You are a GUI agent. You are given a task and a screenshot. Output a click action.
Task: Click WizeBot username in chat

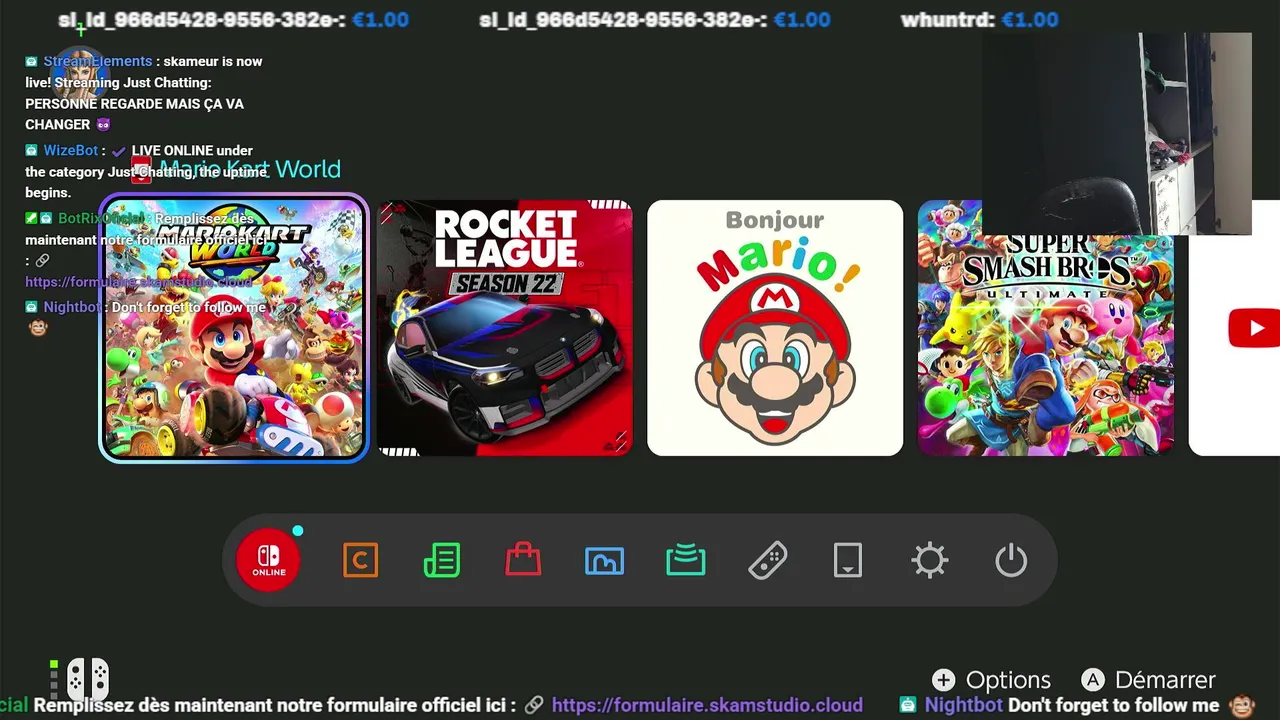point(71,150)
